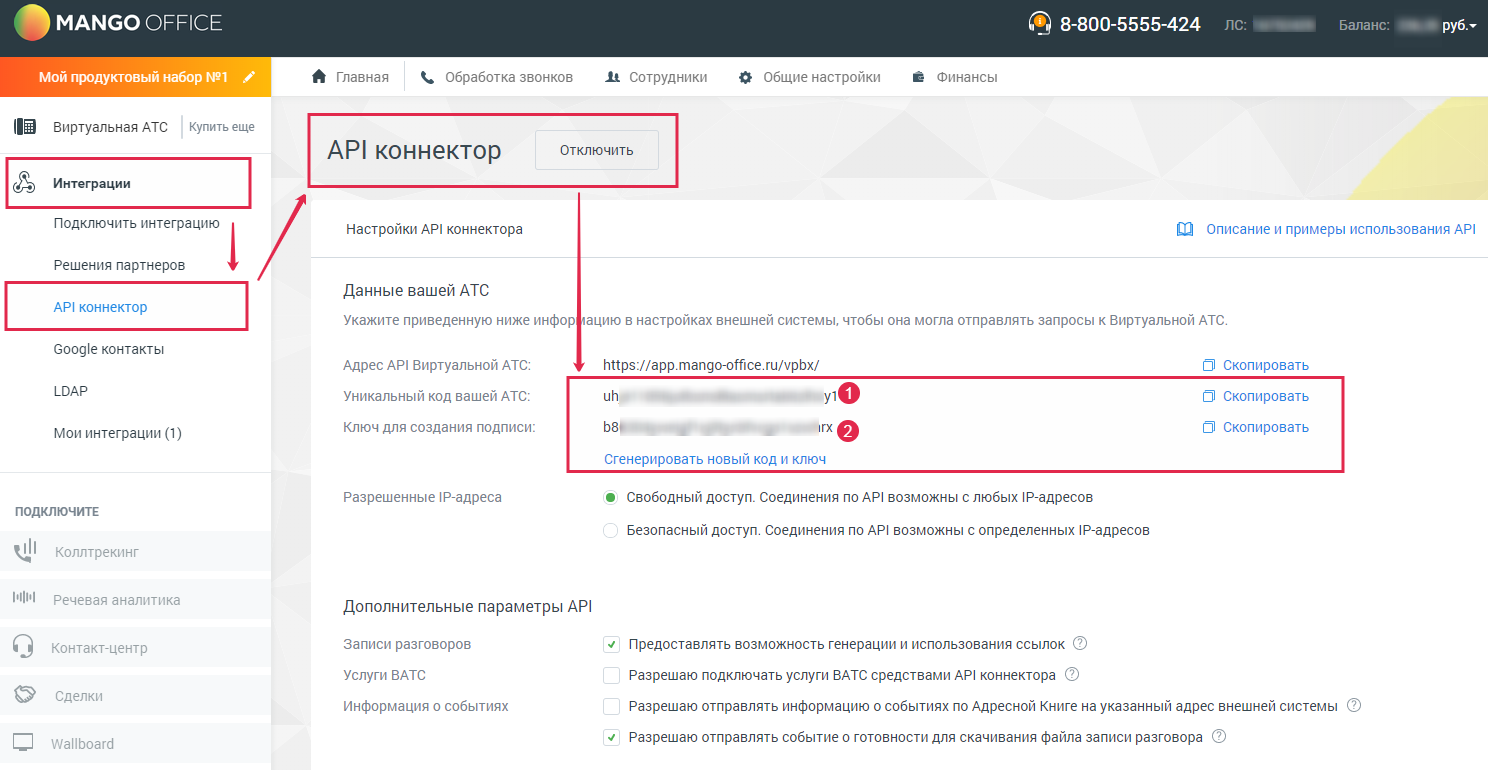Click the Речевая аналитика waveform icon
This screenshot has width=1488, height=770.
pyautogui.click(x=24, y=598)
